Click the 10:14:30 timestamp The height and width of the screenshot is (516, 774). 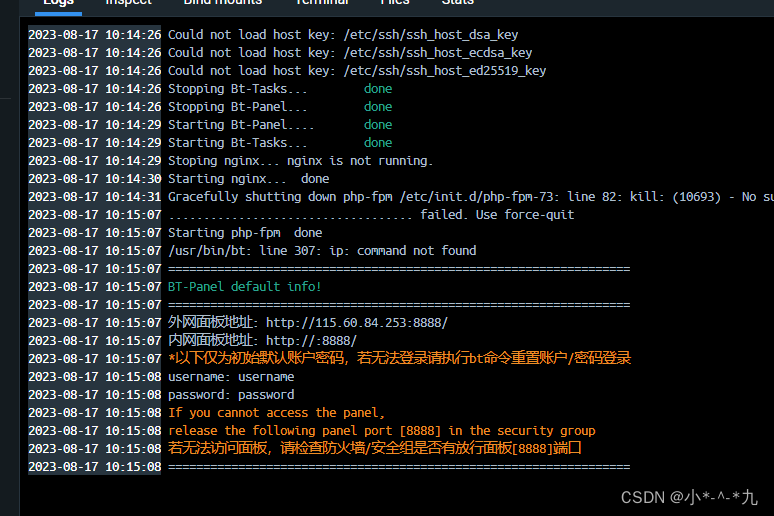pyautogui.click(x=95, y=179)
